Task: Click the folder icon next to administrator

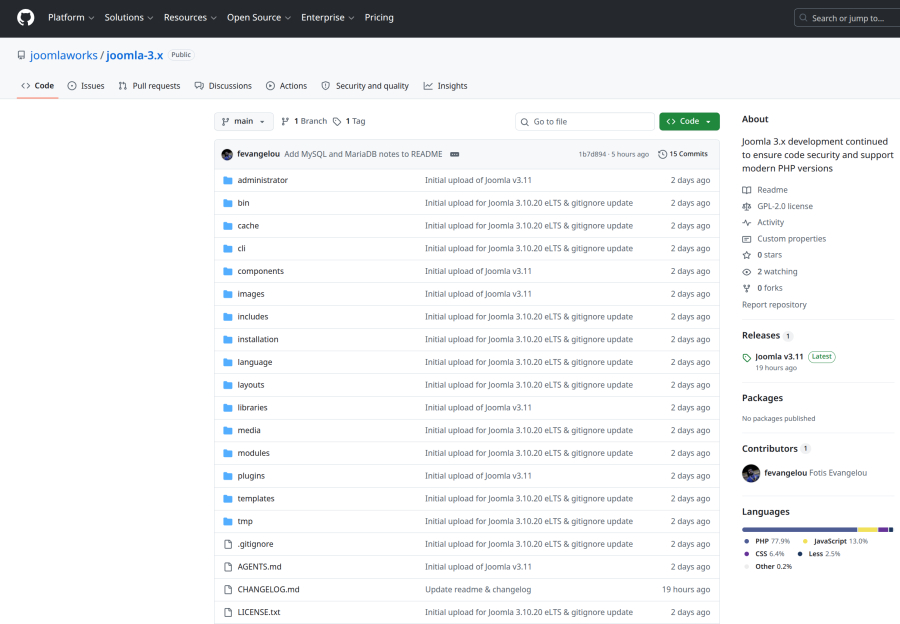Action: [x=228, y=180]
